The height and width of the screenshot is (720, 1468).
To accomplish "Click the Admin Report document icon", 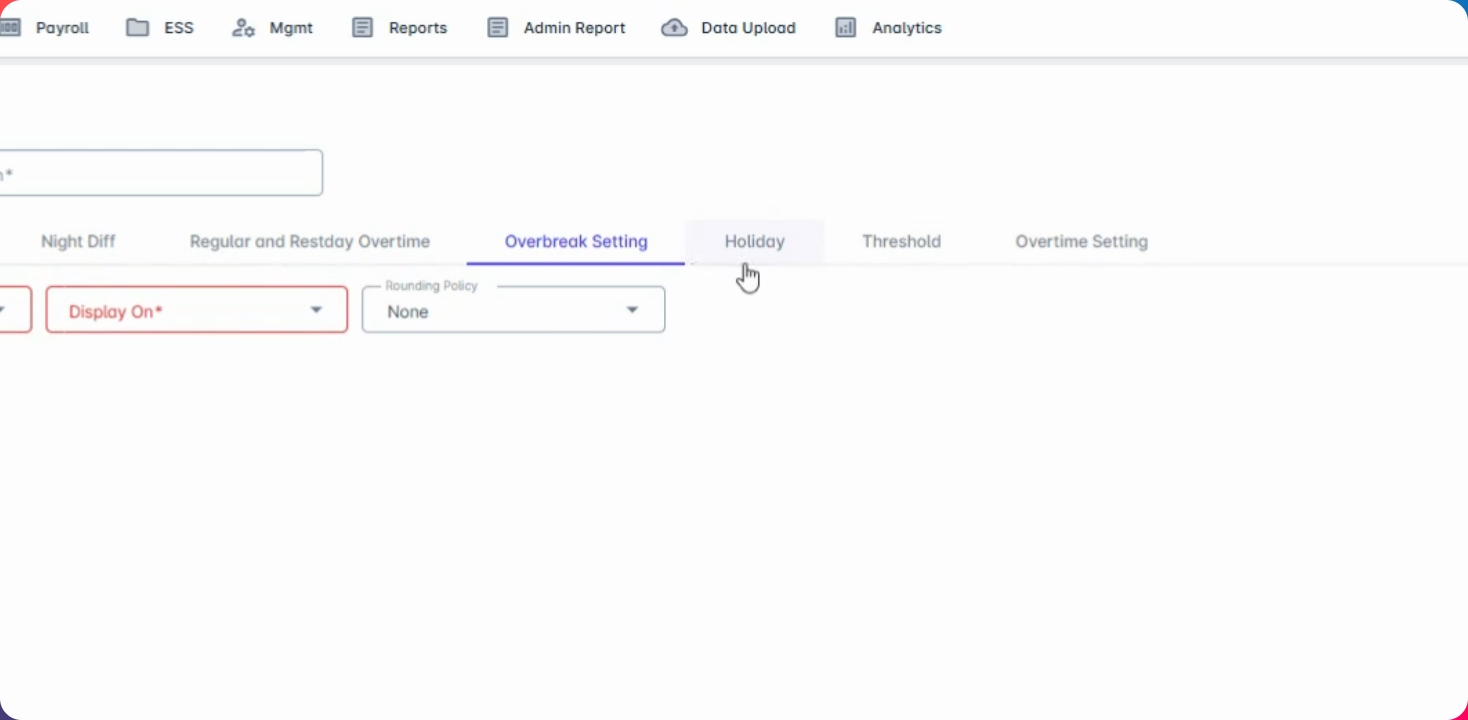I will (x=497, y=28).
